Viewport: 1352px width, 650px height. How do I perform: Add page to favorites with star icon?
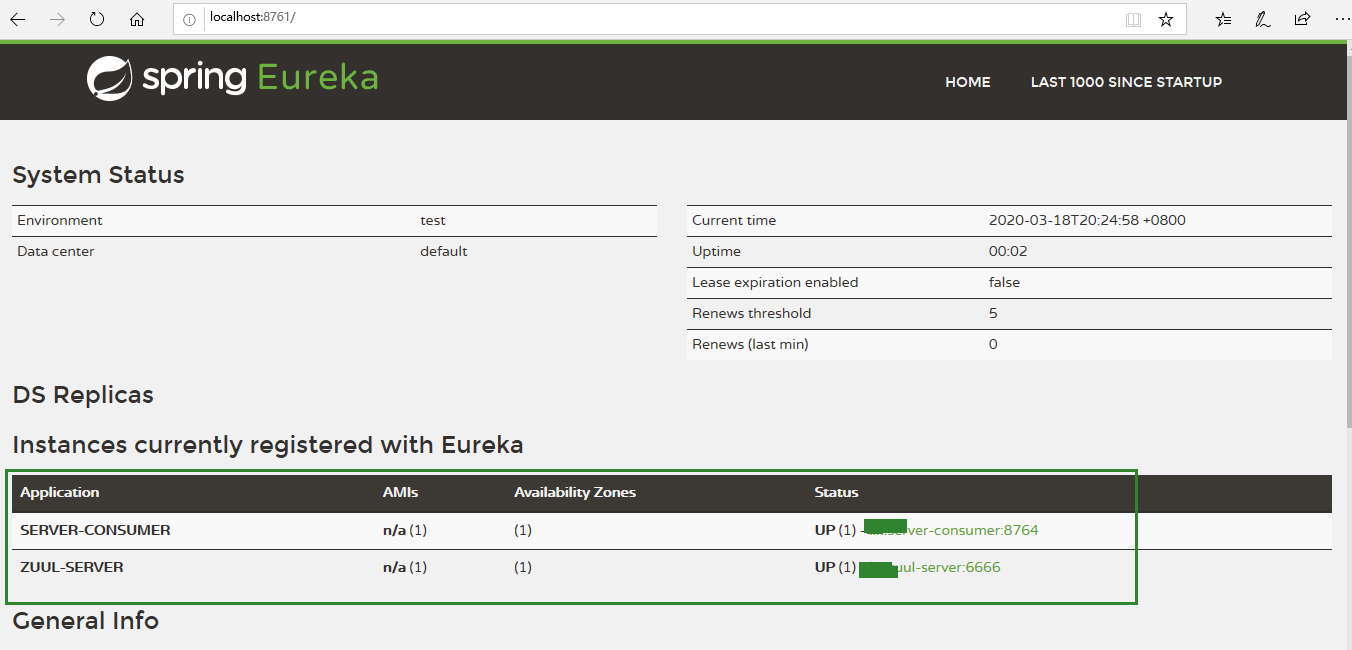click(x=1166, y=19)
